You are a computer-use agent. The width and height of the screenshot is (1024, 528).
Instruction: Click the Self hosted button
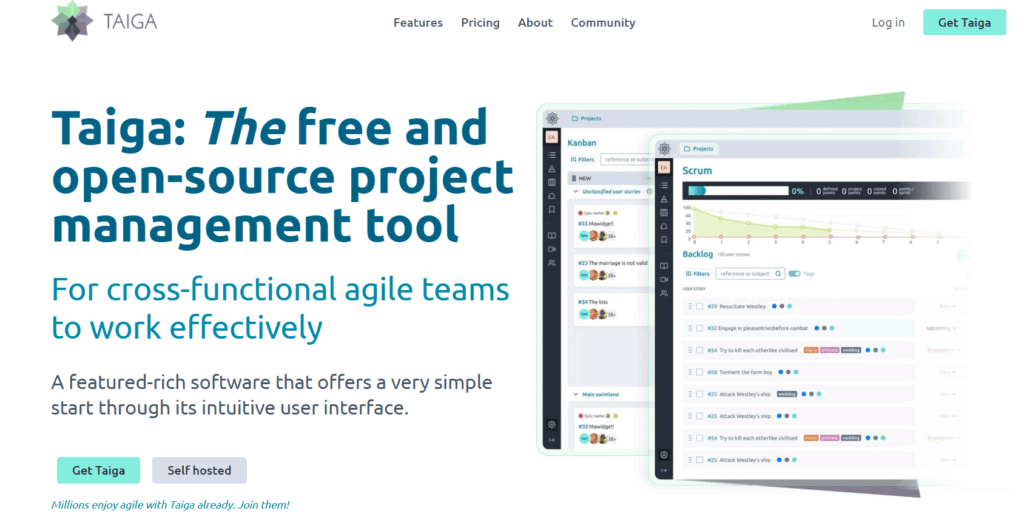(199, 470)
